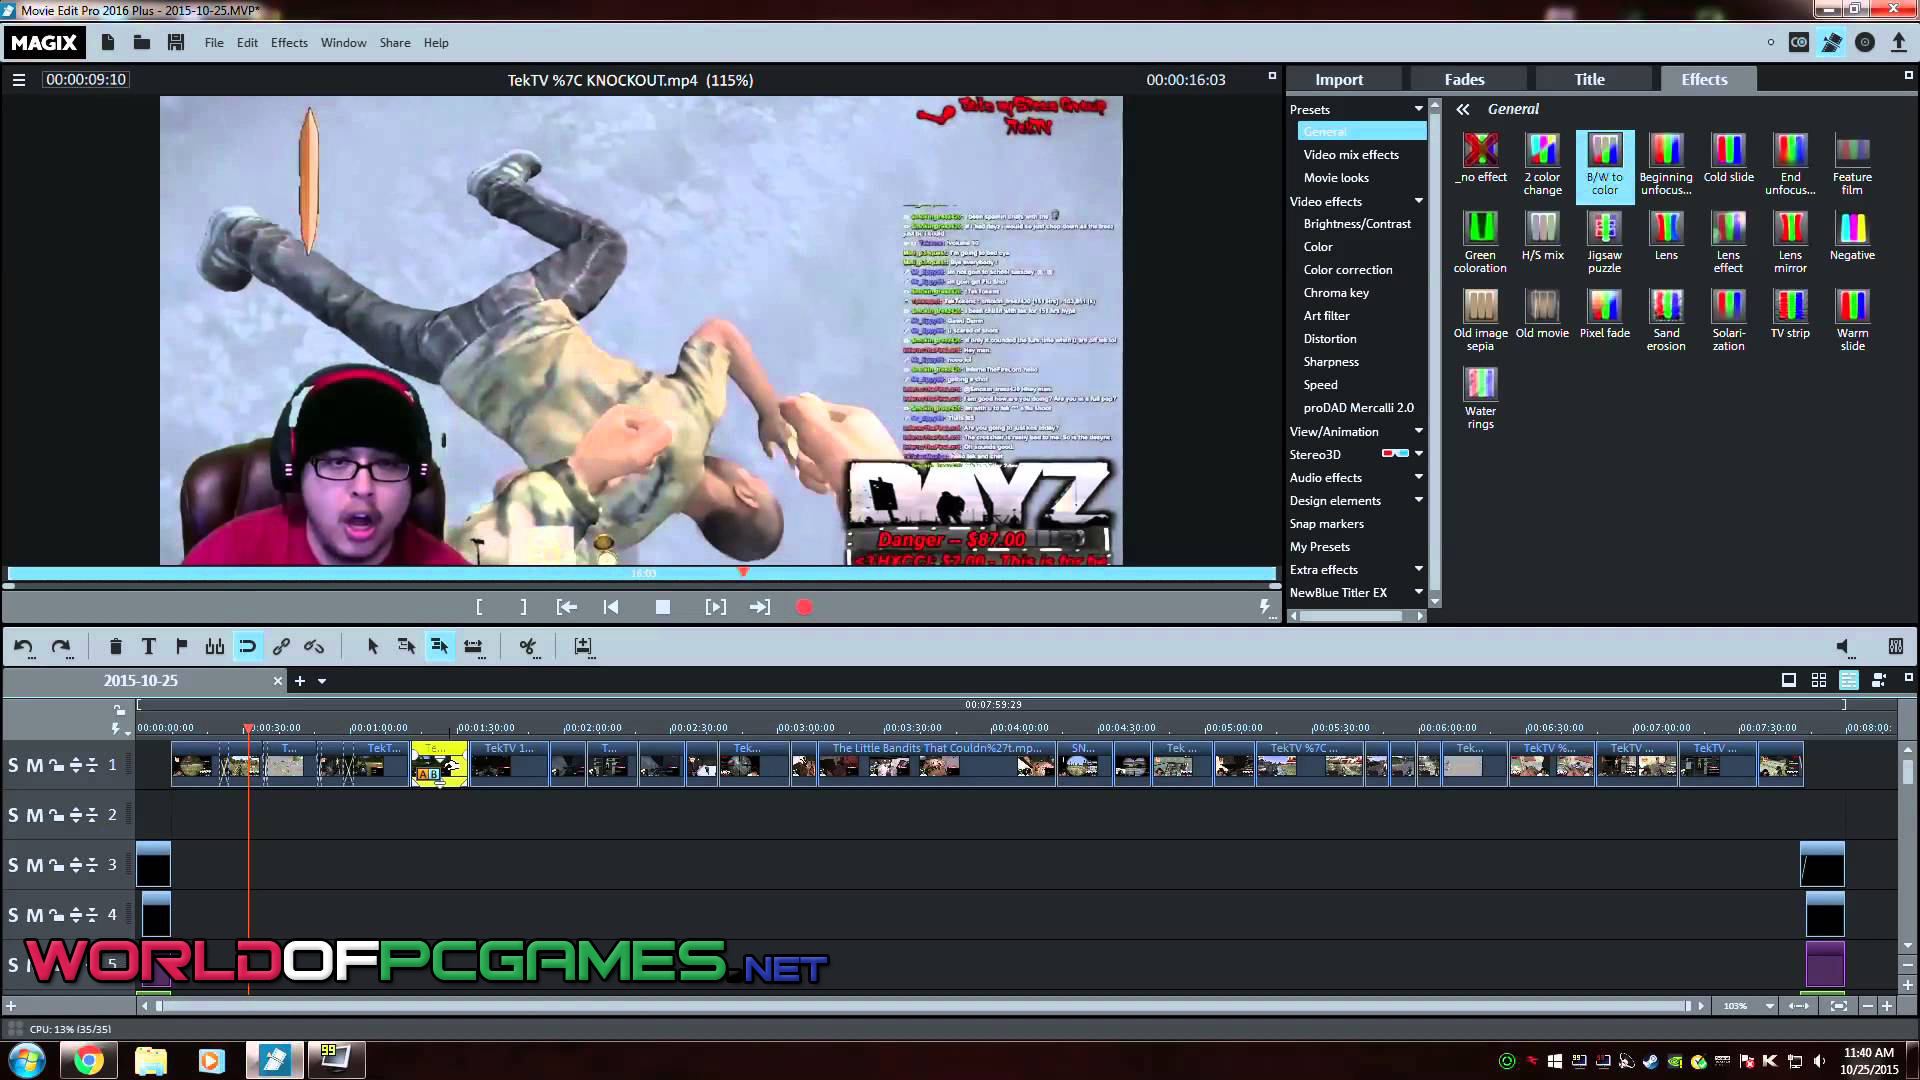
Task: Go back with the double-chevron beside General
Action: (1463, 109)
